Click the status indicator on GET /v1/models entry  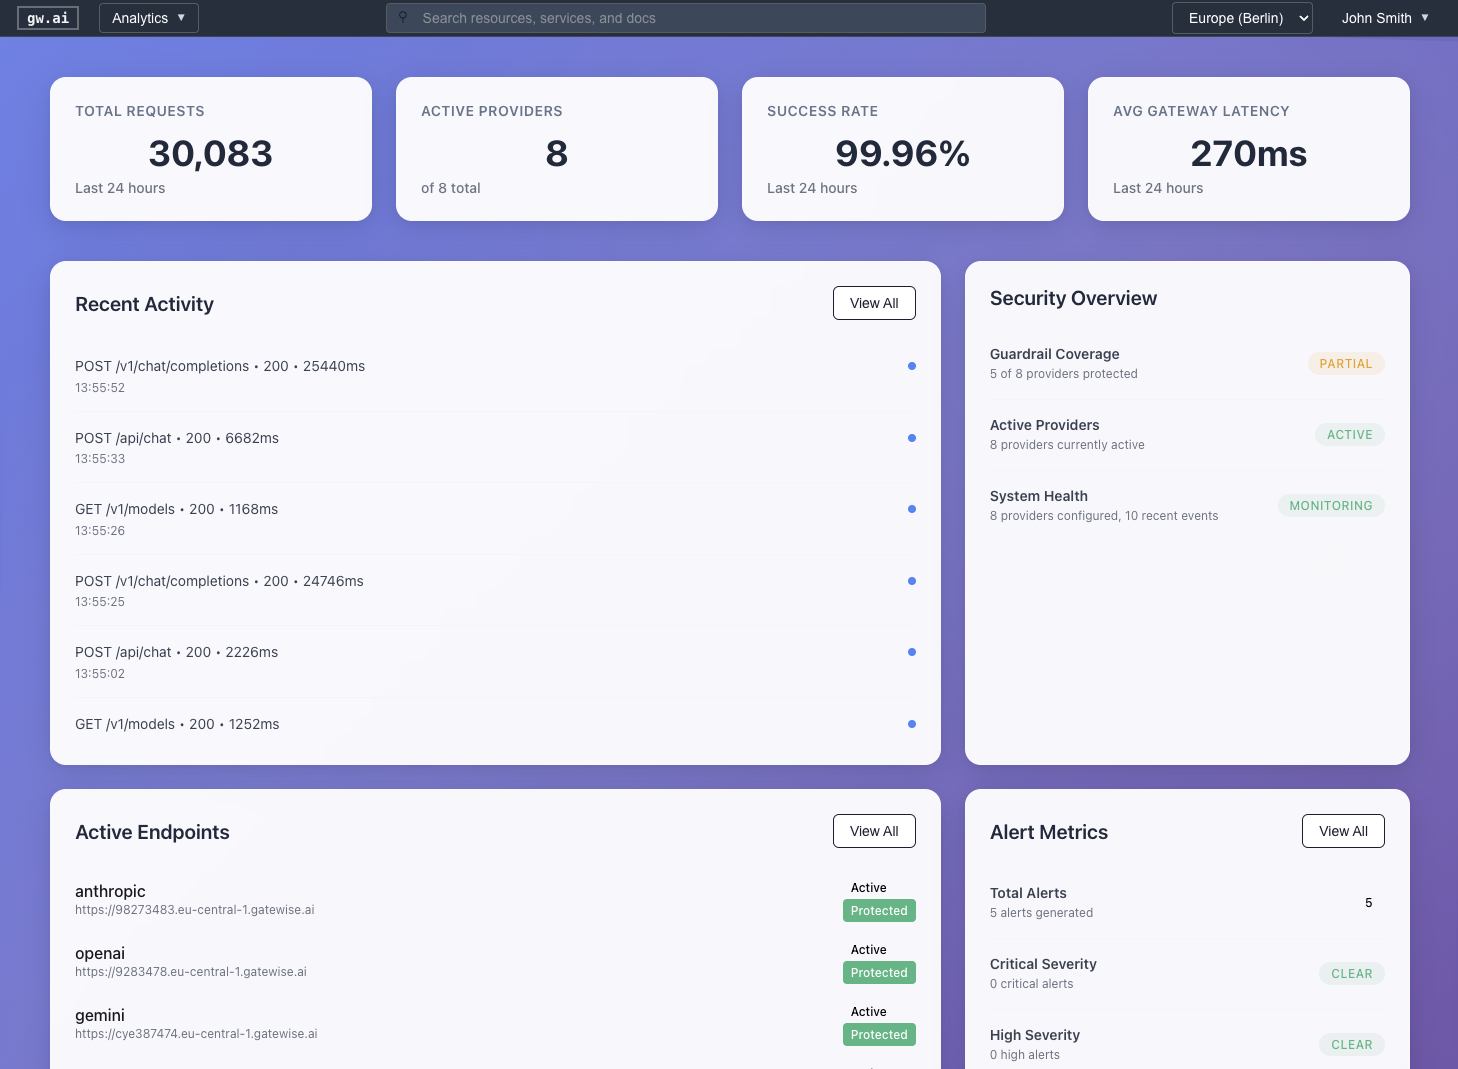(911, 509)
